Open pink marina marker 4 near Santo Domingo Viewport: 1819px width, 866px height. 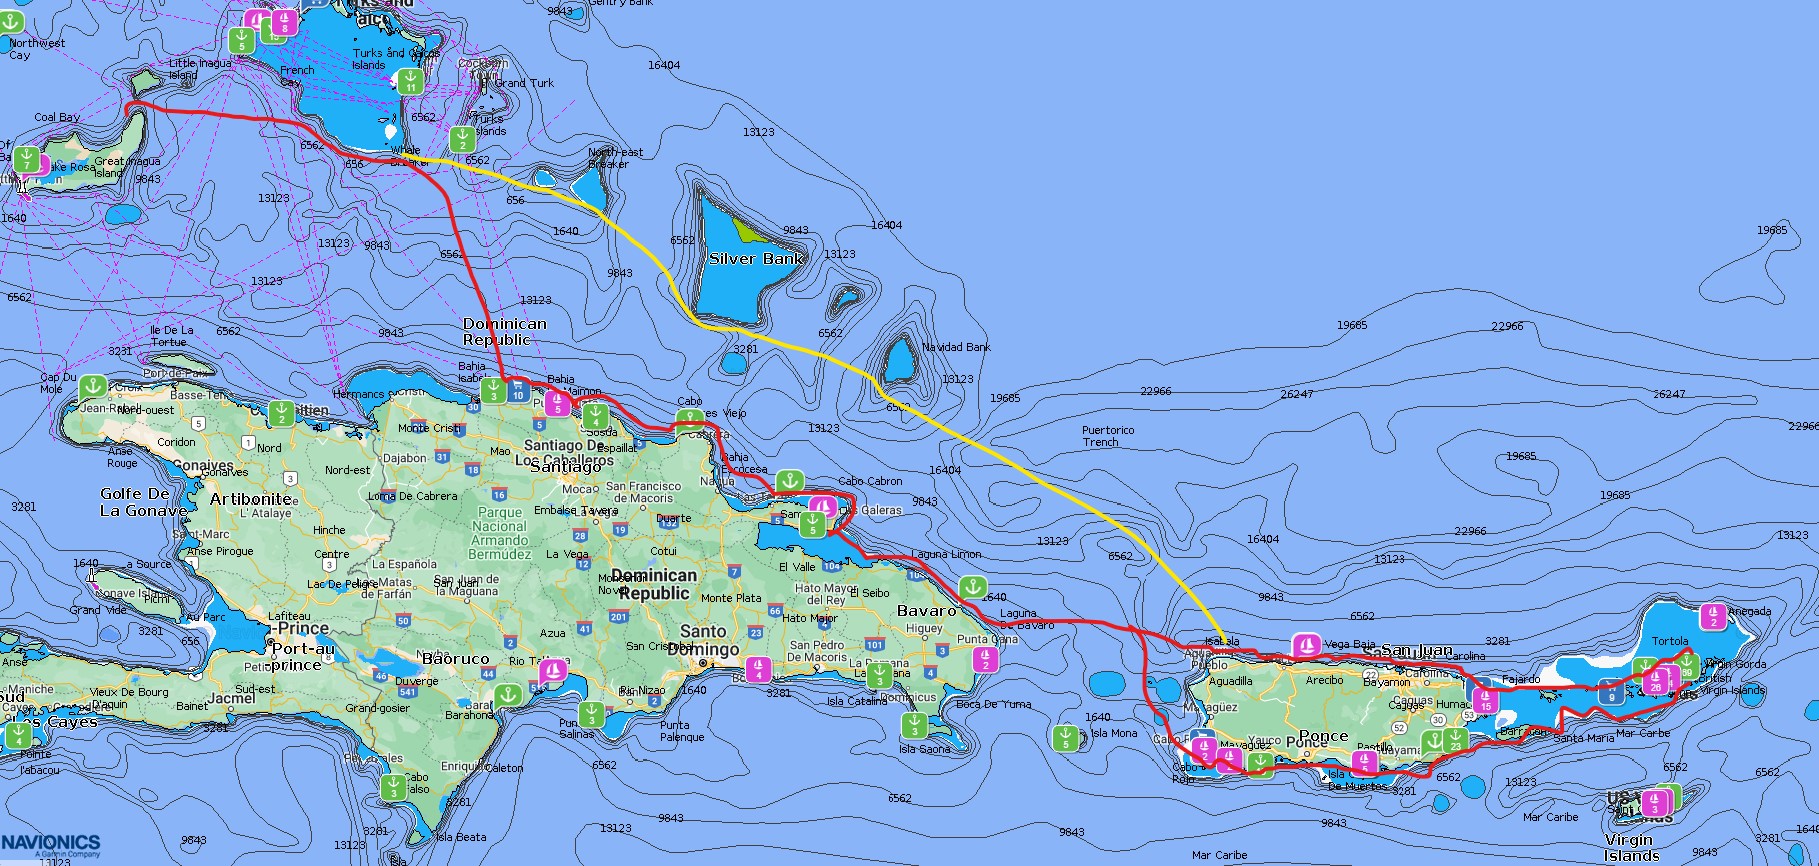(759, 669)
